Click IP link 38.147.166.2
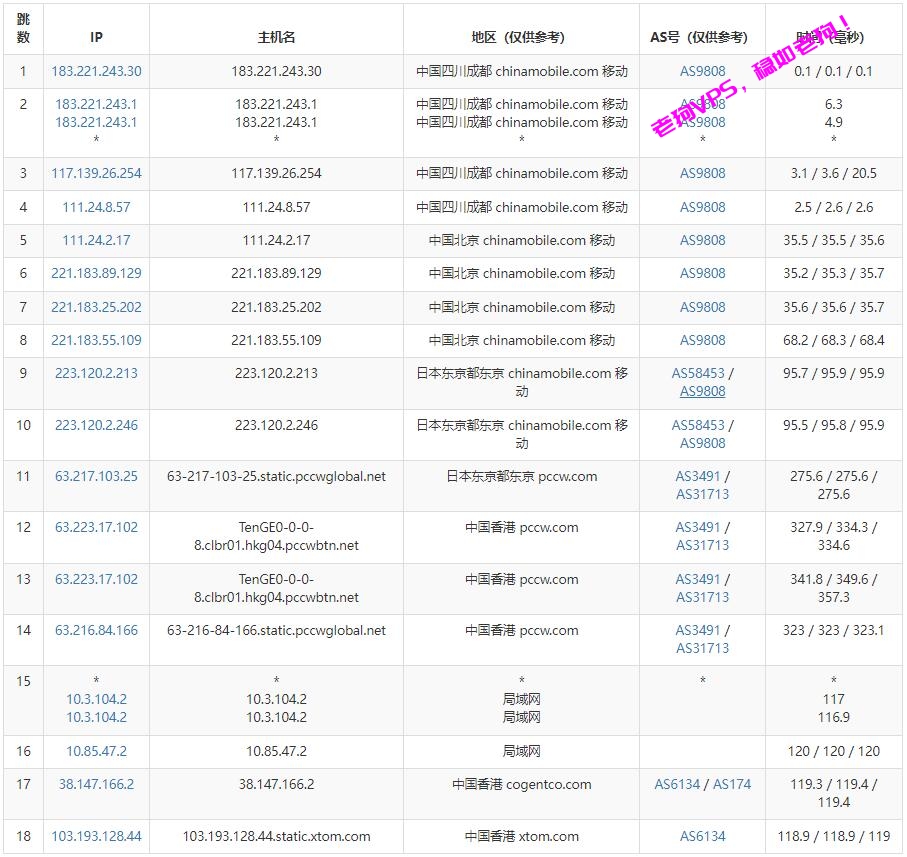The height and width of the screenshot is (857, 907). (96, 784)
